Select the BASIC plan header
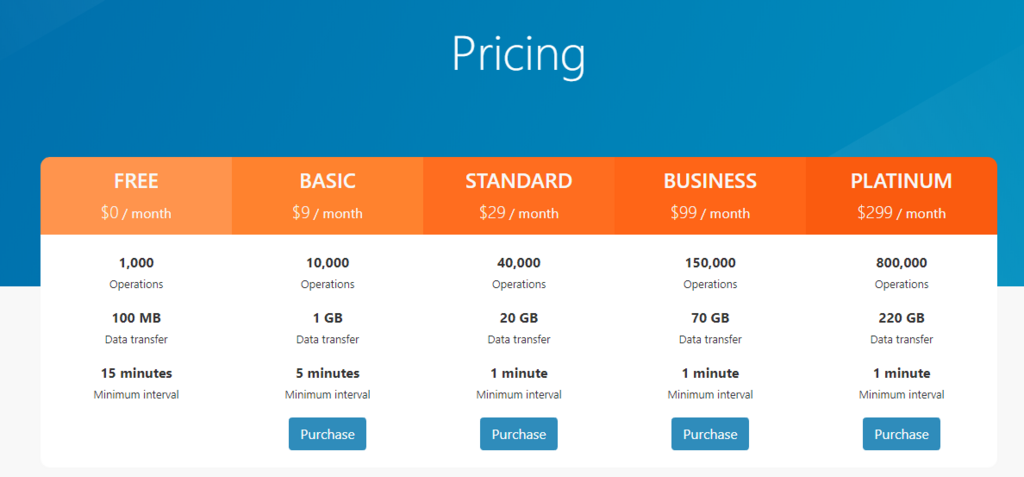This screenshot has height=477, width=1024. (x=327, y=195)
